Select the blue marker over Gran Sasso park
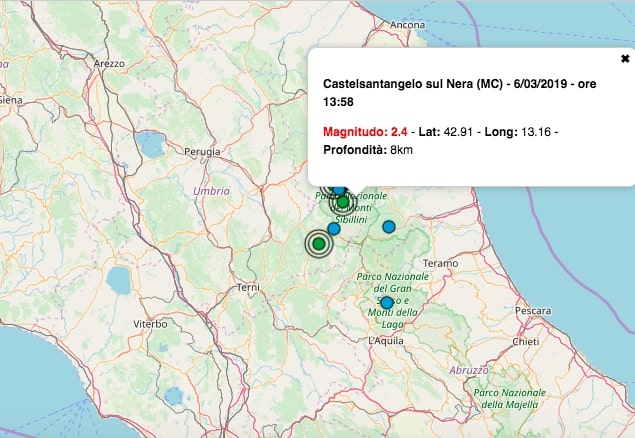635x438 pixels. point(387,302)
